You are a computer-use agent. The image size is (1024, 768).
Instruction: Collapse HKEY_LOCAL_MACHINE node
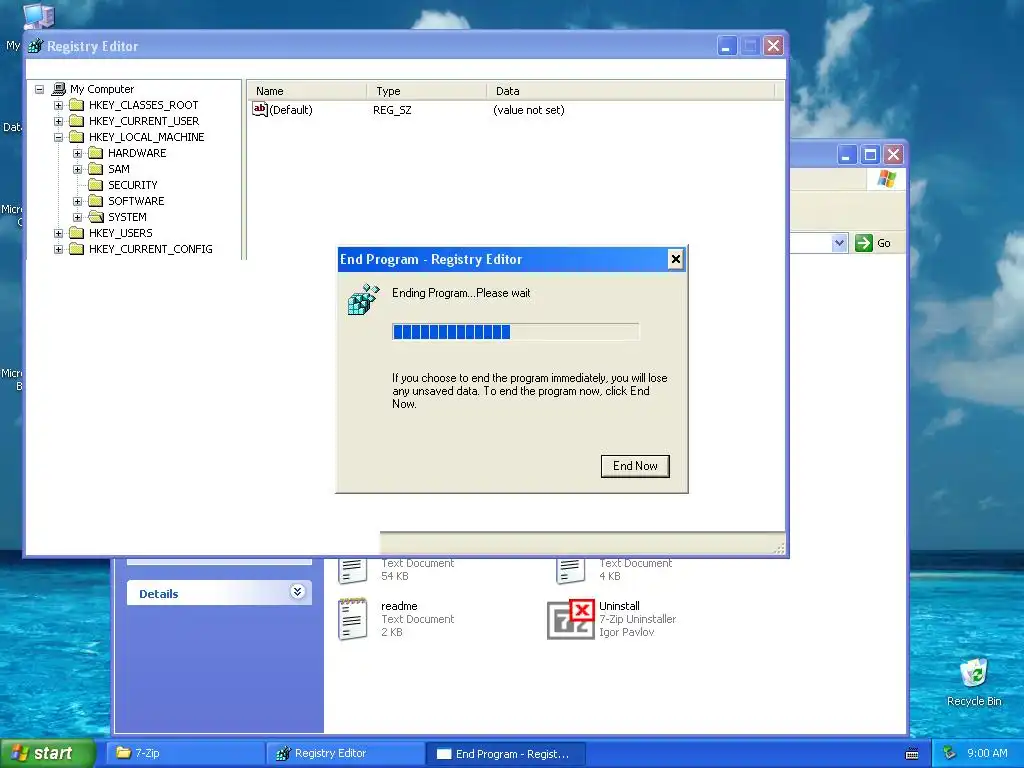click(x=59, y=137)
